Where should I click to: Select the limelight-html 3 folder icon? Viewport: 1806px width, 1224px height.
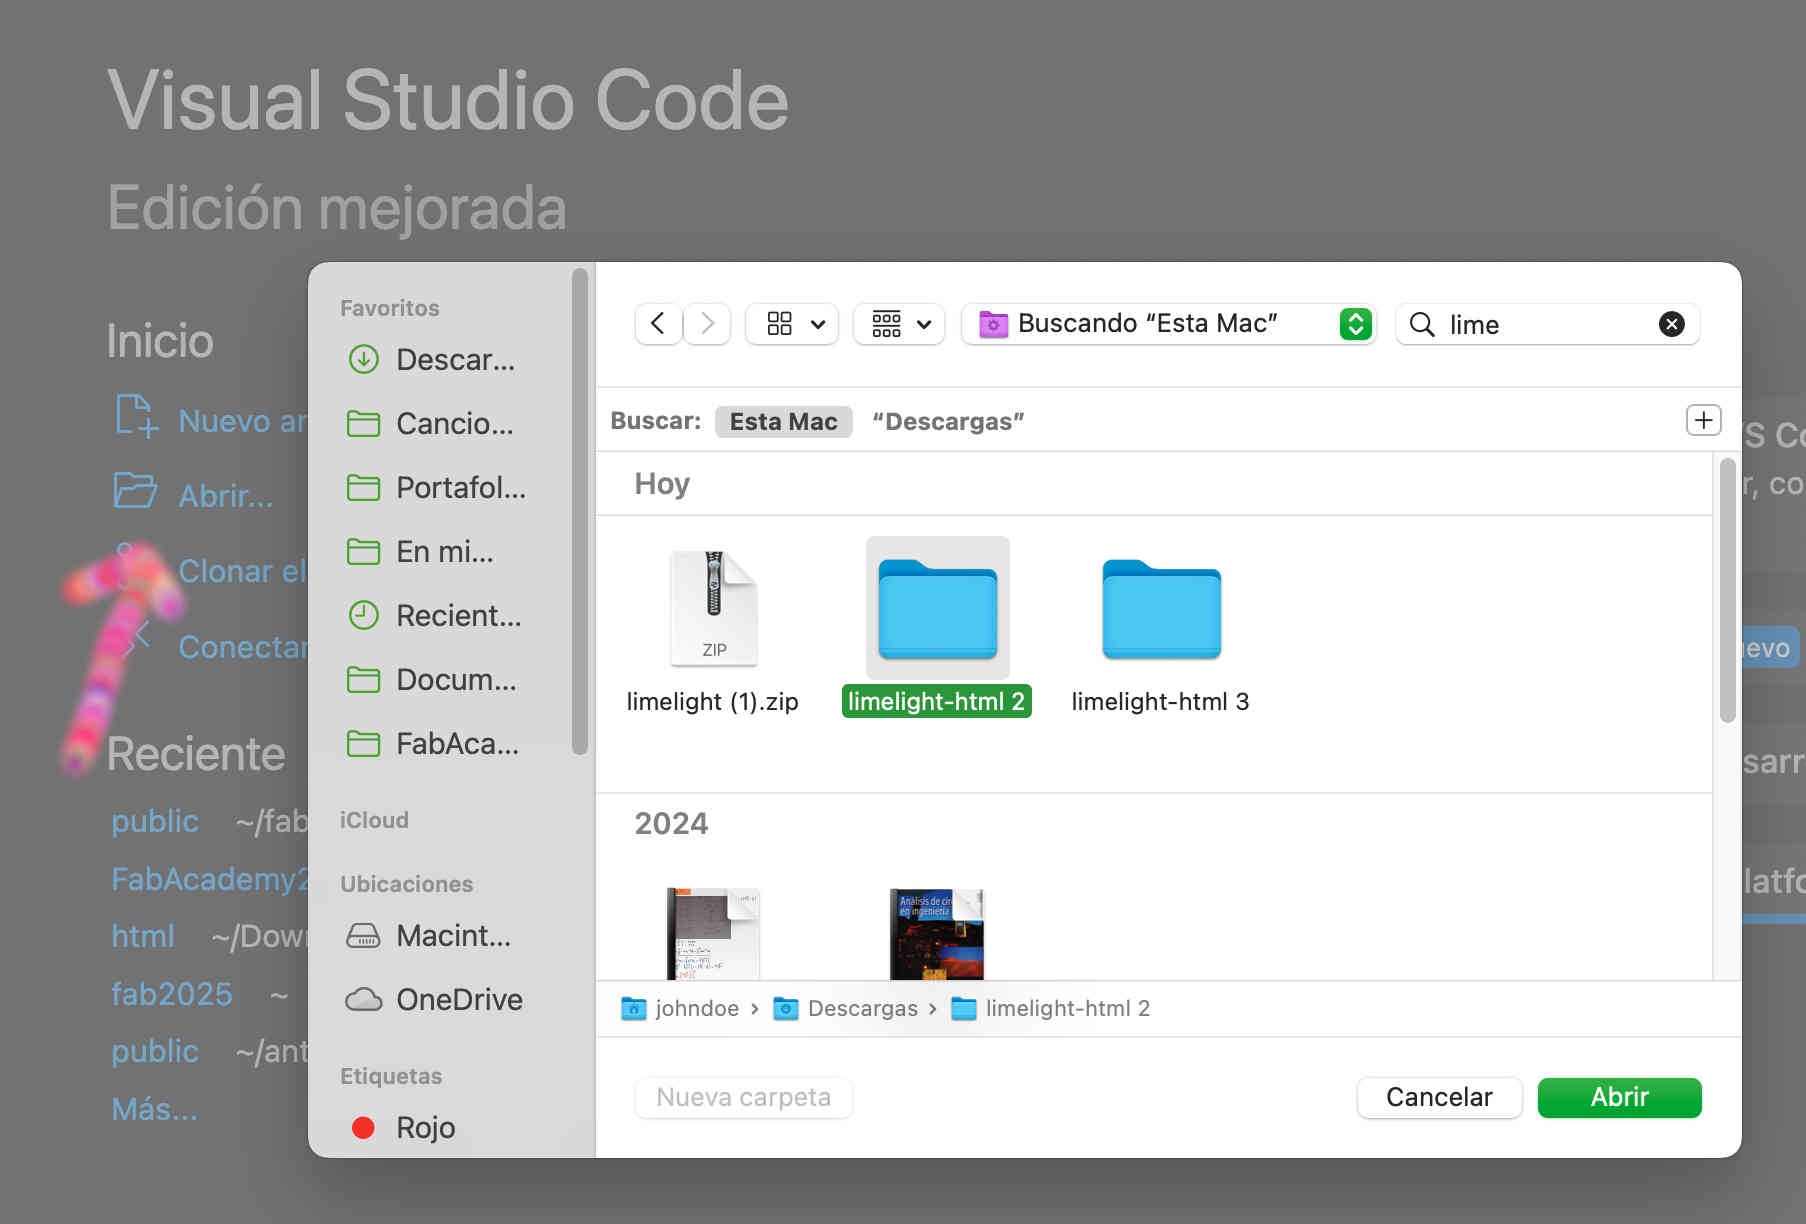tap(1161, 608)
